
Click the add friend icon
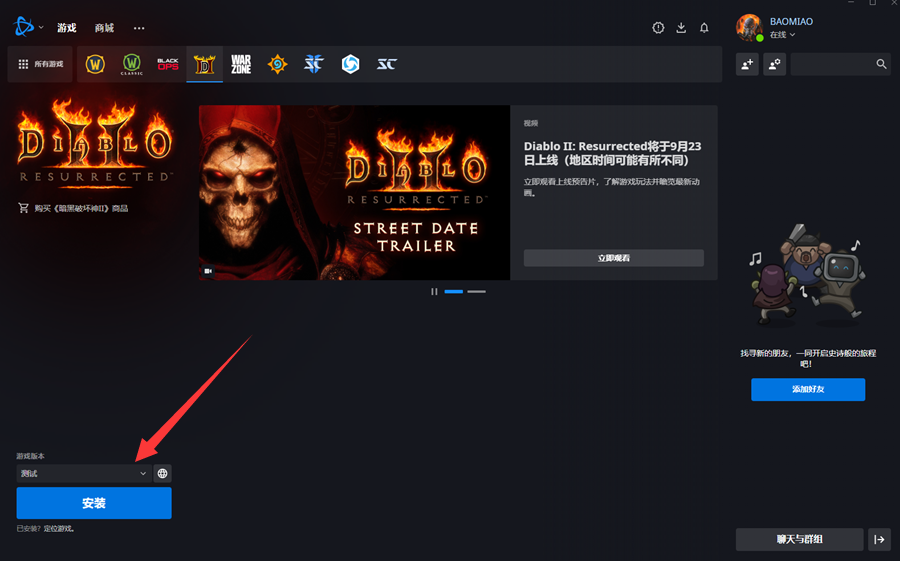[747, 64]
